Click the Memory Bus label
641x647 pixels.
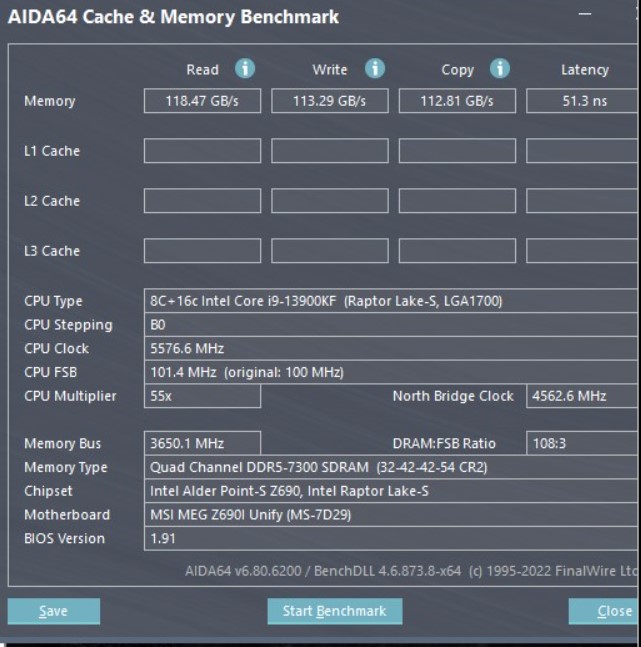[63, 444]
